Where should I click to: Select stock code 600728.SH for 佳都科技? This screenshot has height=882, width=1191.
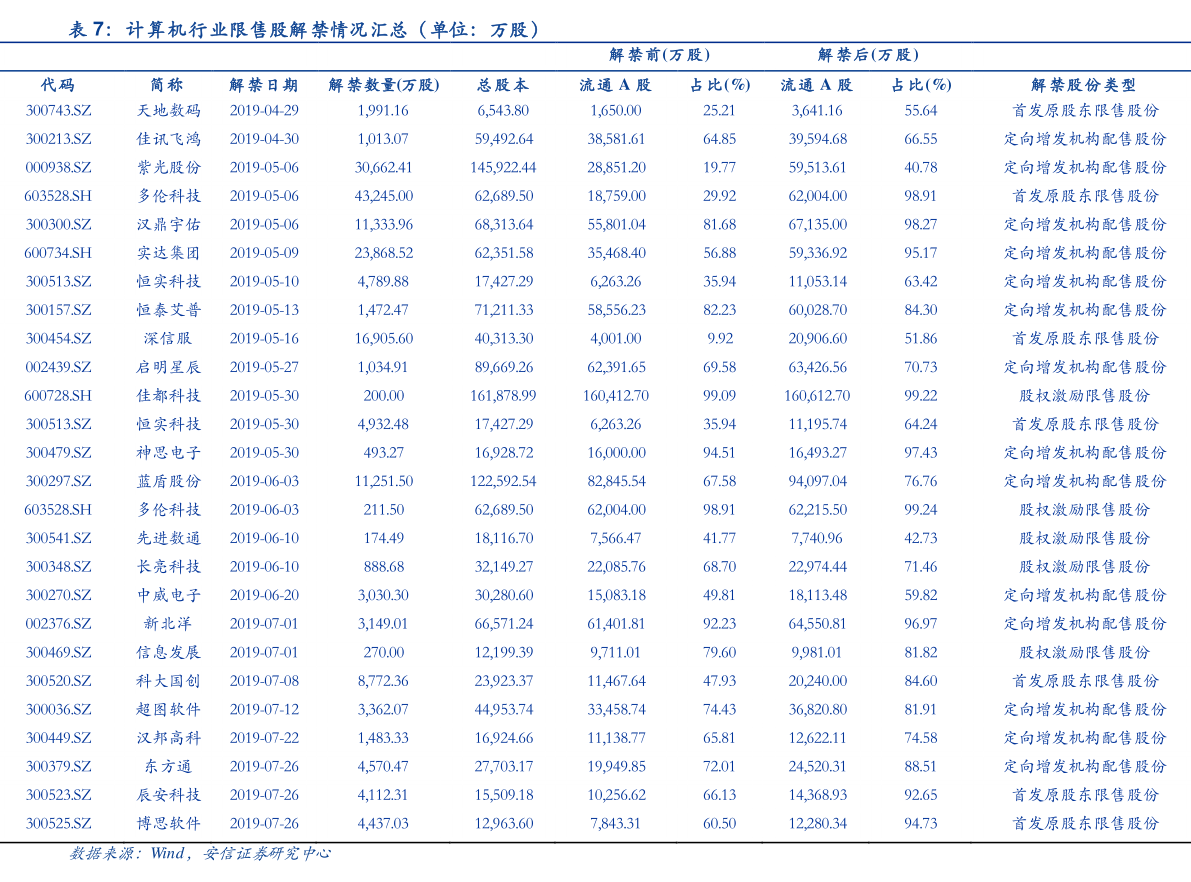[58, 395]
